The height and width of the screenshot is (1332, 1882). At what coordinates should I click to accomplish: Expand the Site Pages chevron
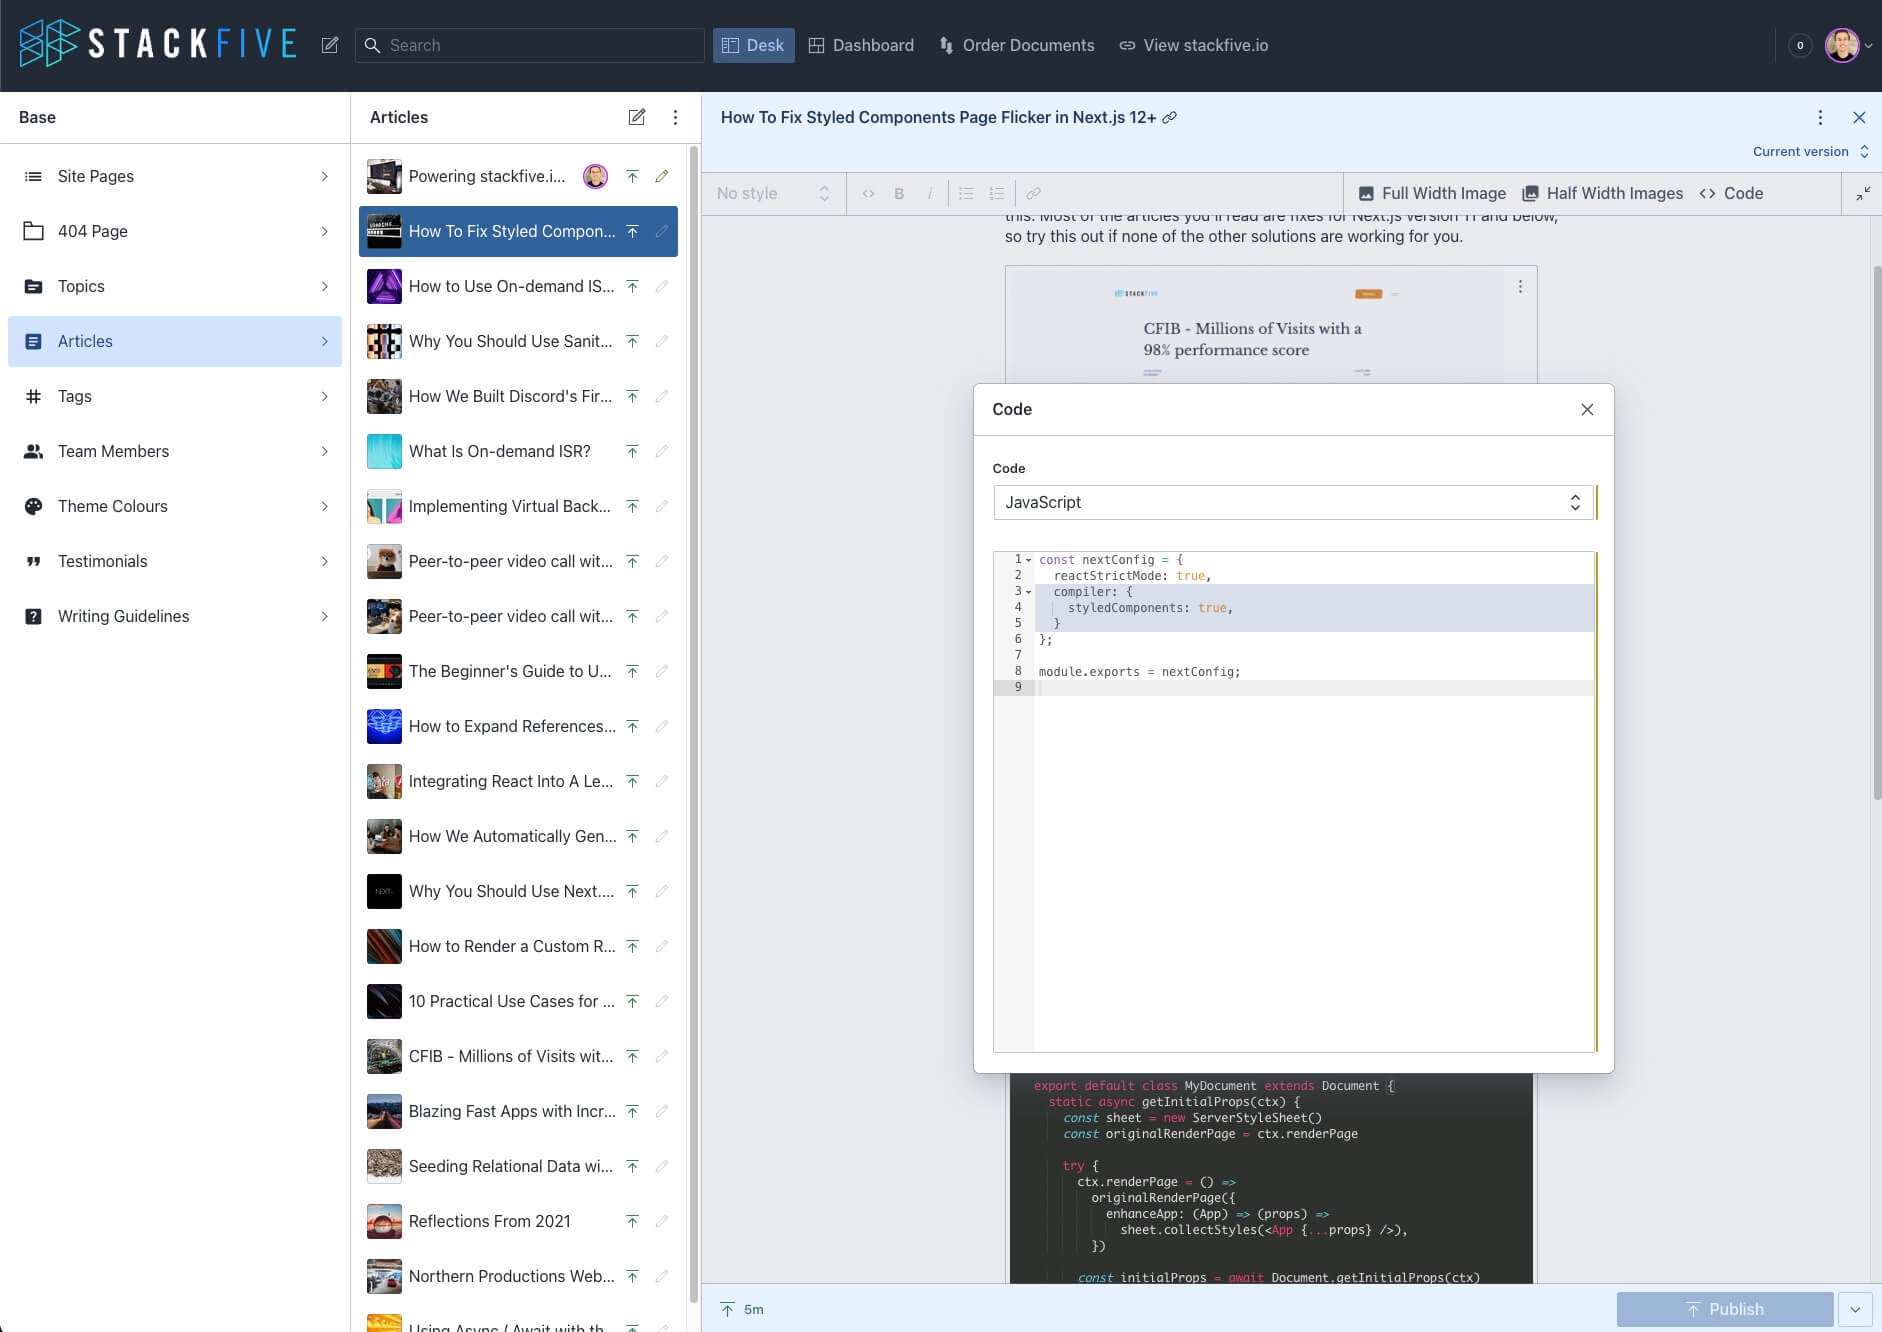(324, 176)
